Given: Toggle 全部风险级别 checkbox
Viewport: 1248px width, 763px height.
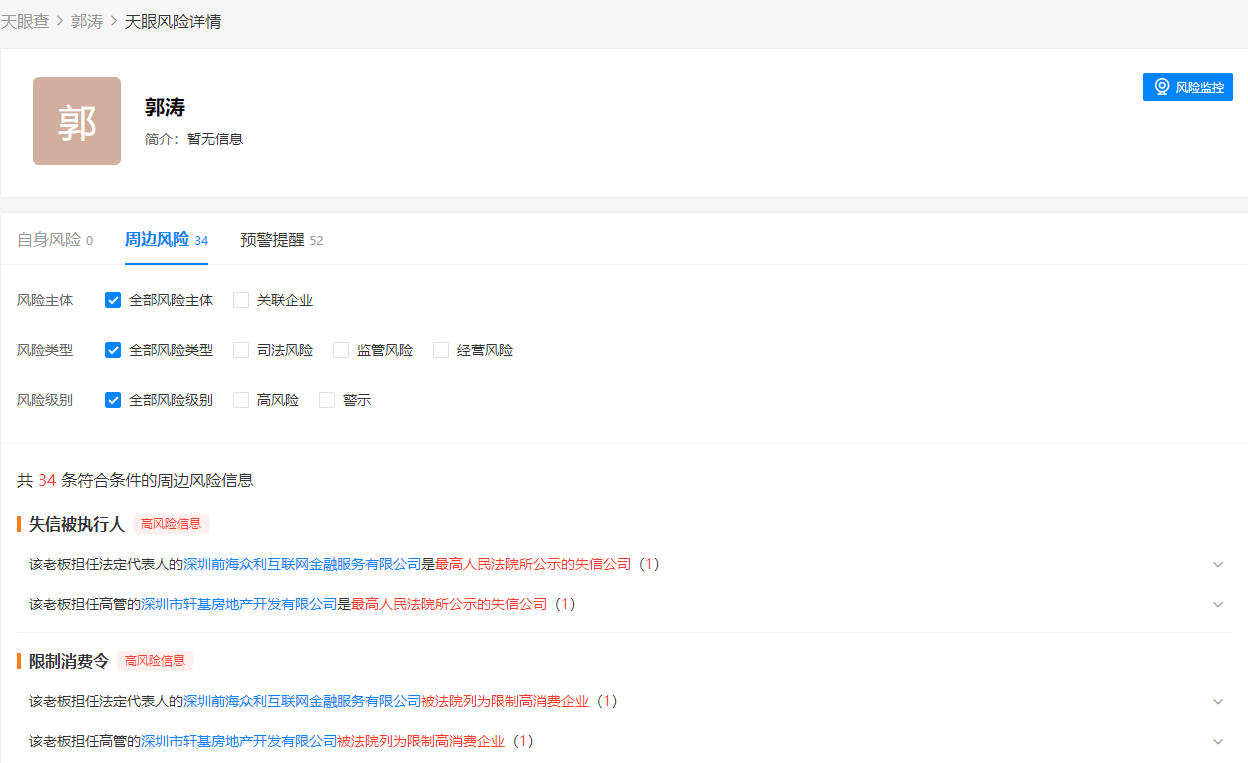Looking at the screenshot, I should click(113, 400).
